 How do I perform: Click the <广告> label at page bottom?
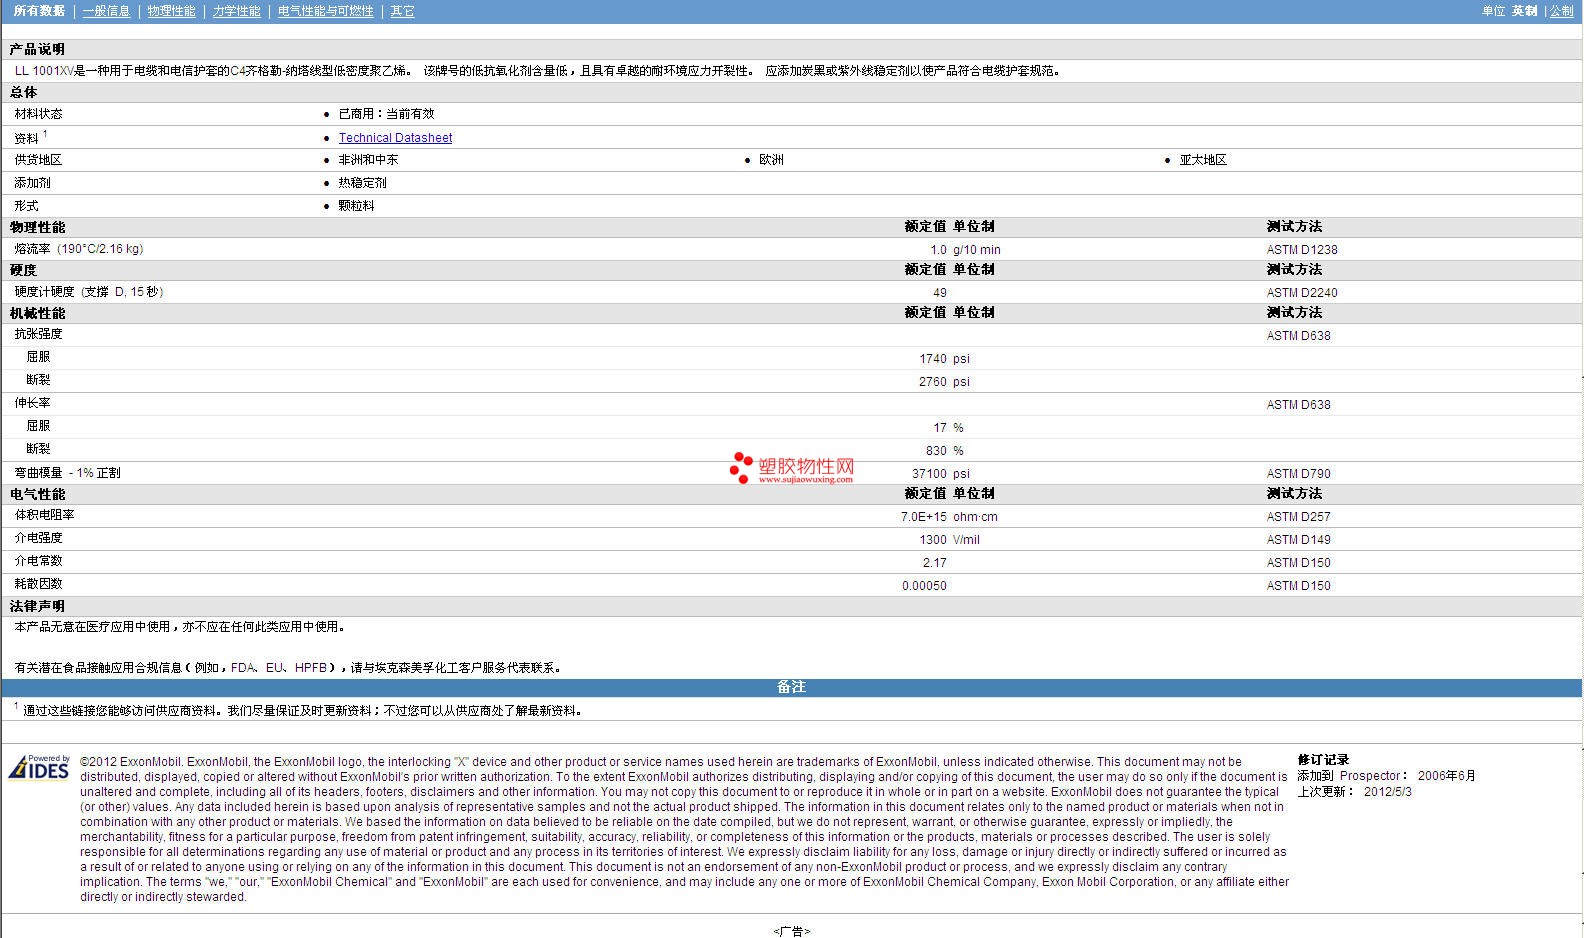click(x=792, y=931)
